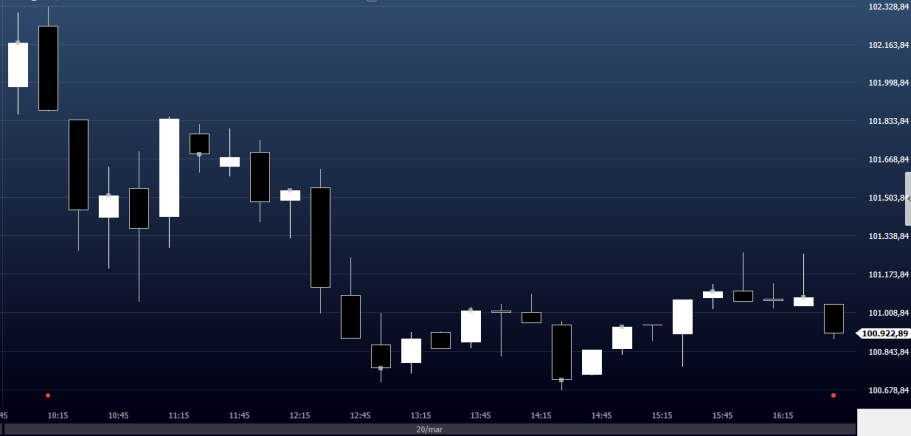Select the 101.668,84 price level label
Image resolution: width=911 pixels, height=436 pixels.
888,160
